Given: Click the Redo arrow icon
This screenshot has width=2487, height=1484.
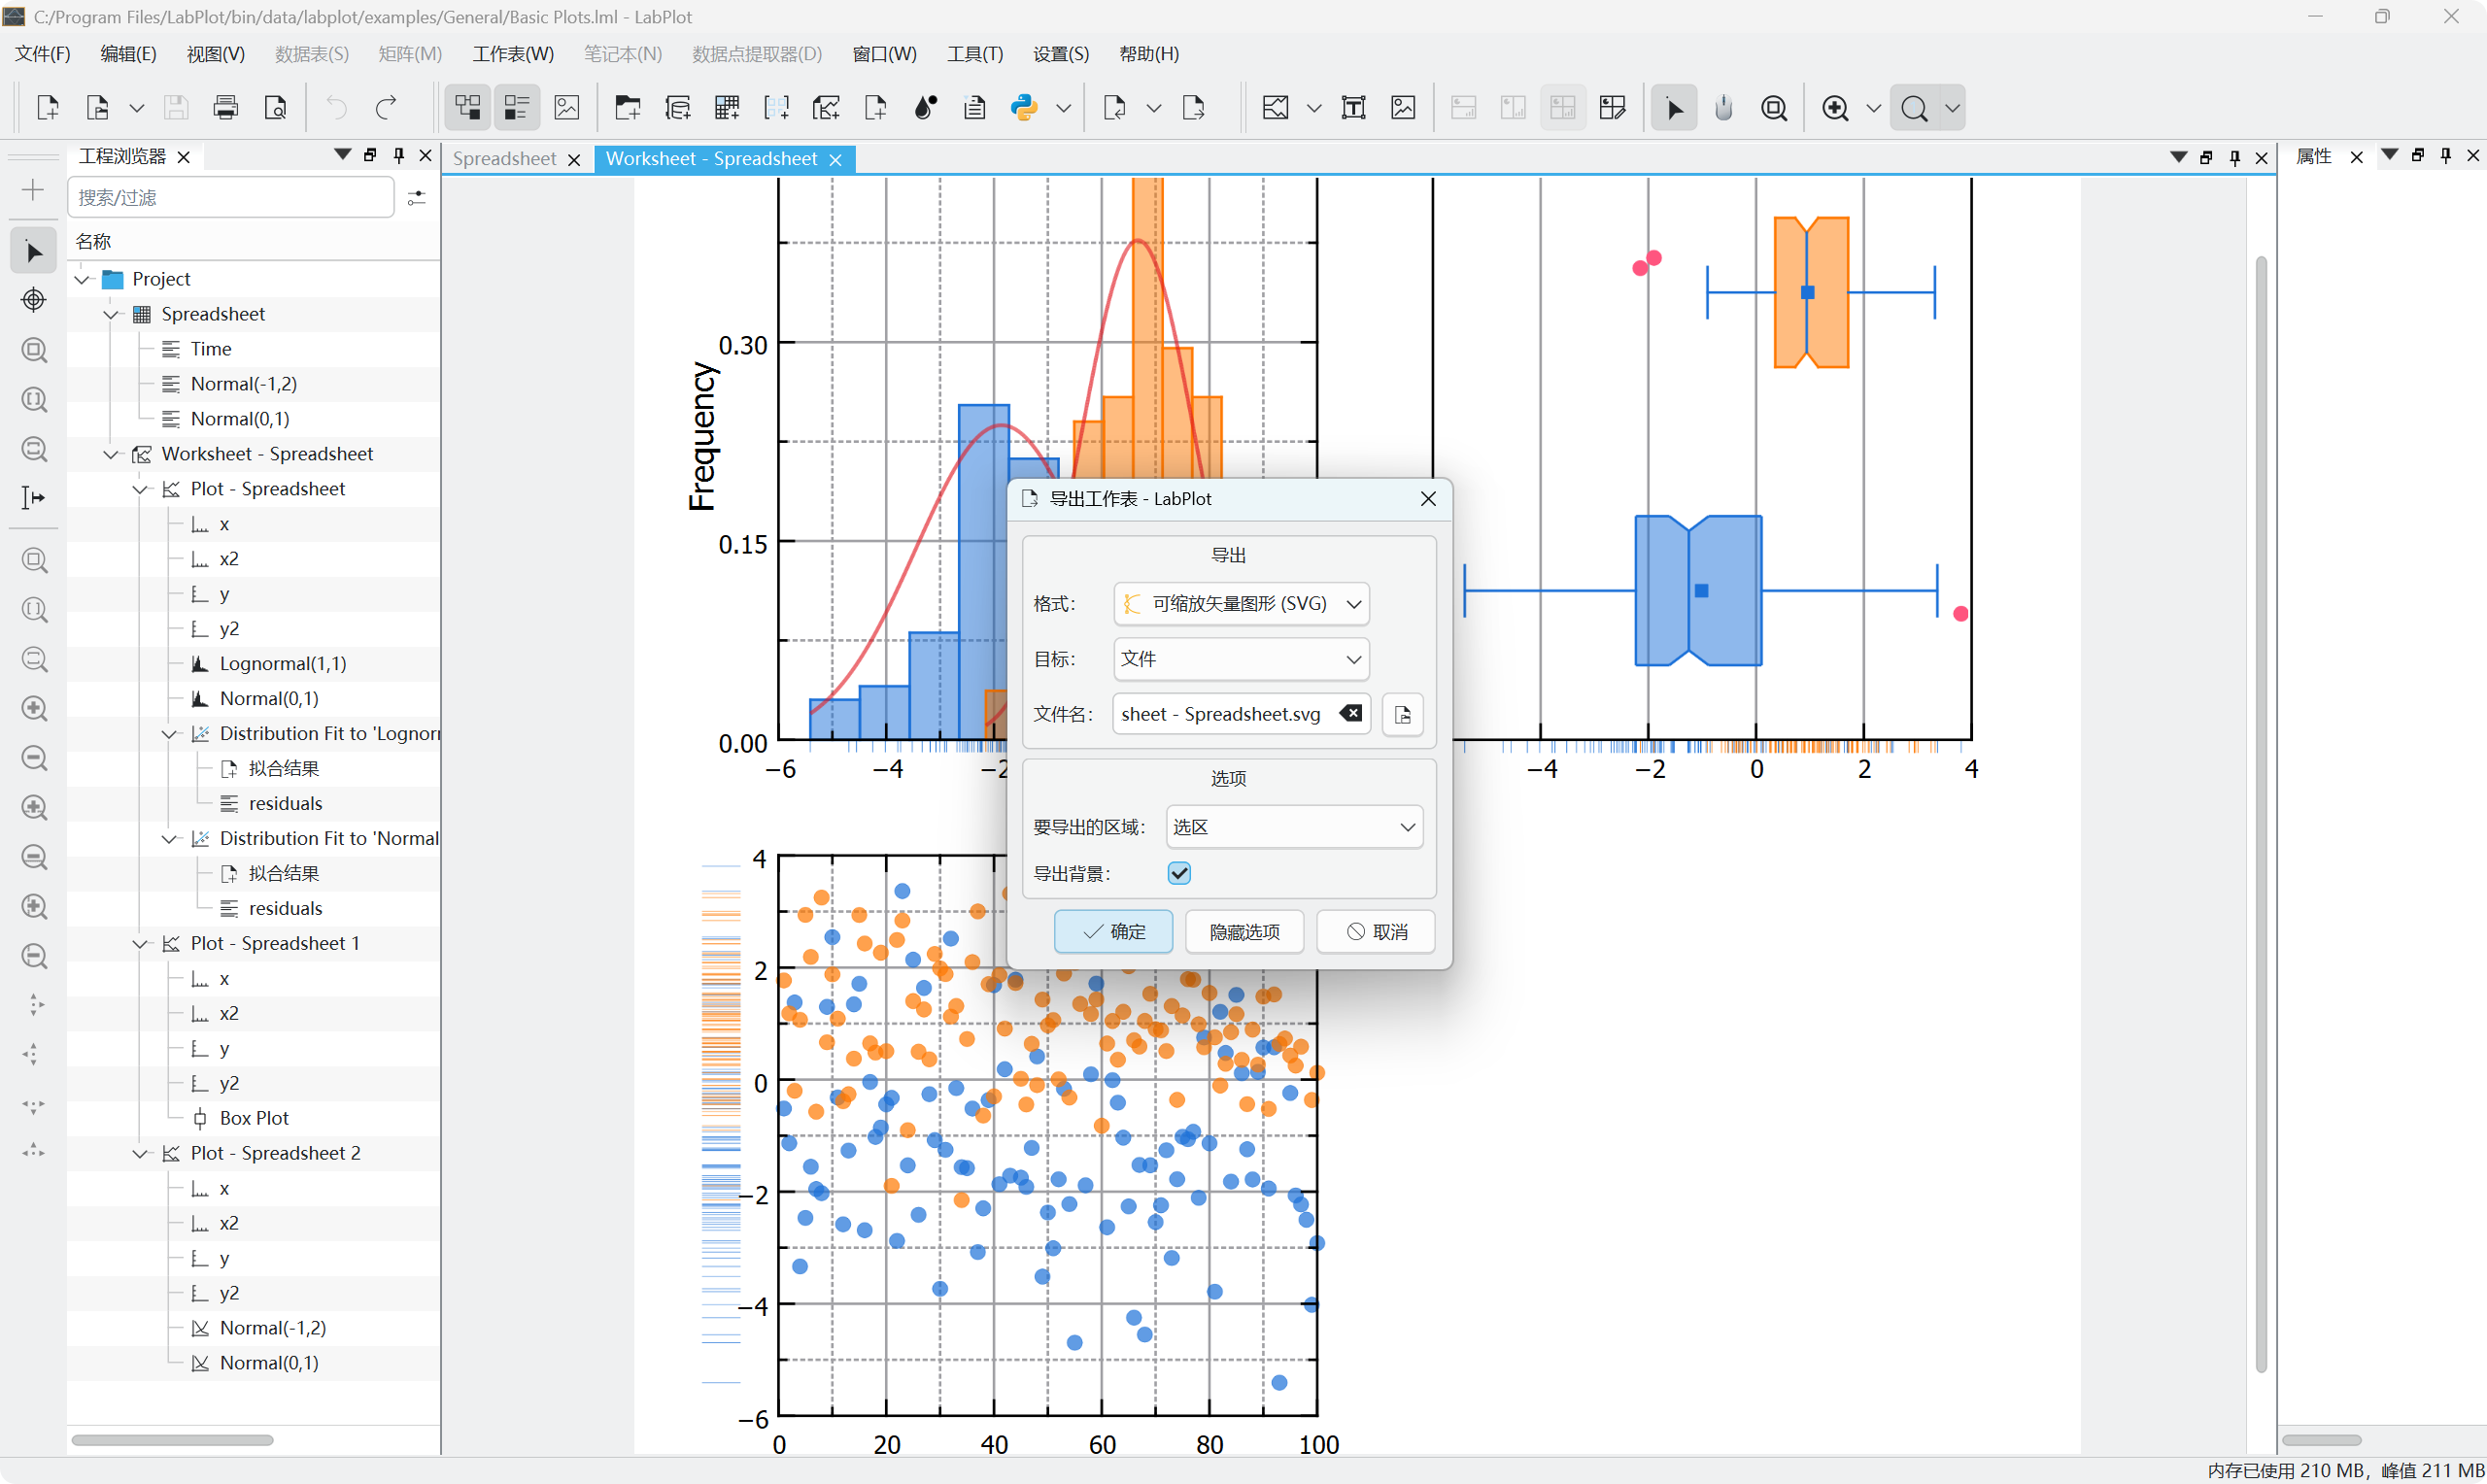Looking at the screenshot, I should (x=386, y=108).
